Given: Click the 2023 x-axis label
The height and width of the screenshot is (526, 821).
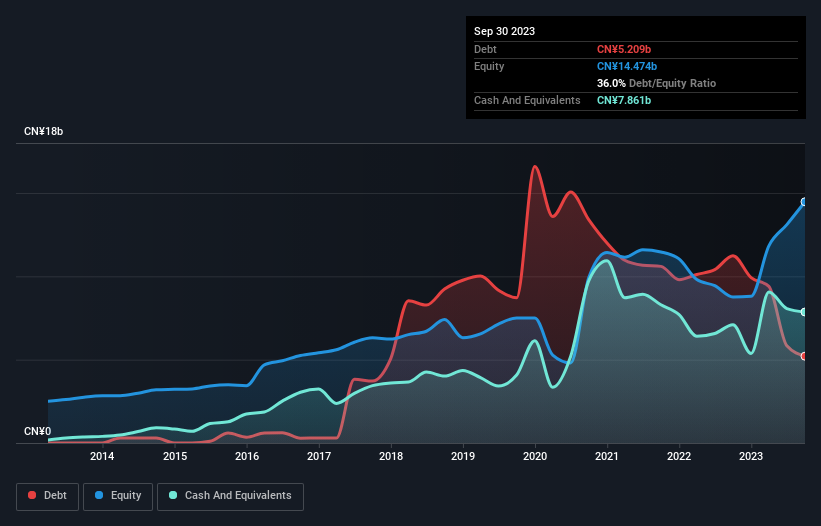Looking at the screenshot, I should coord(751,456).
